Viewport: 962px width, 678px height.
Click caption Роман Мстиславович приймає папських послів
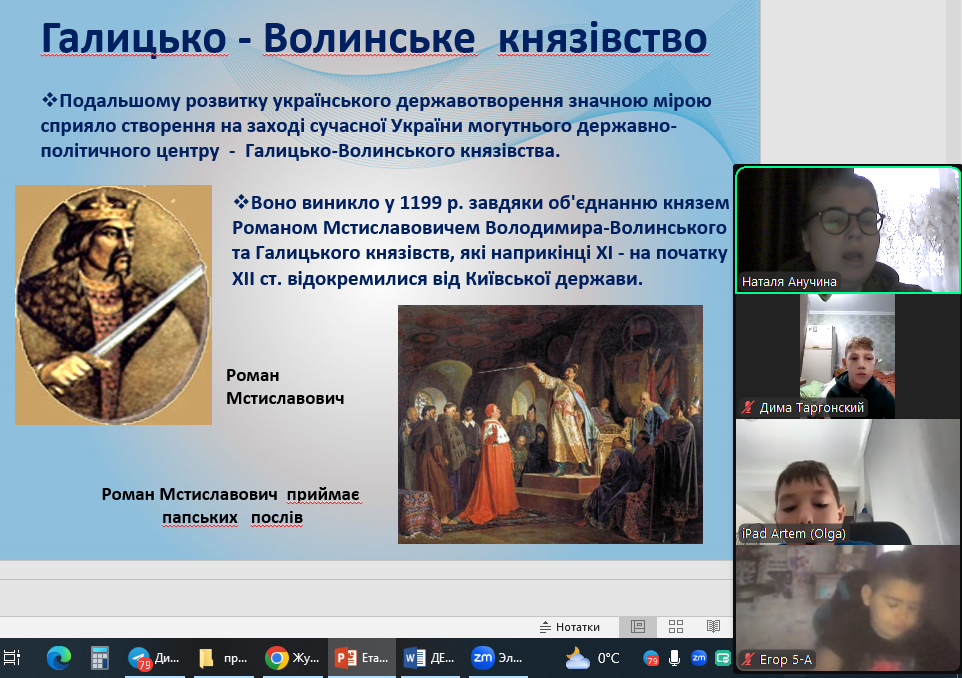[x=231, y=506]
